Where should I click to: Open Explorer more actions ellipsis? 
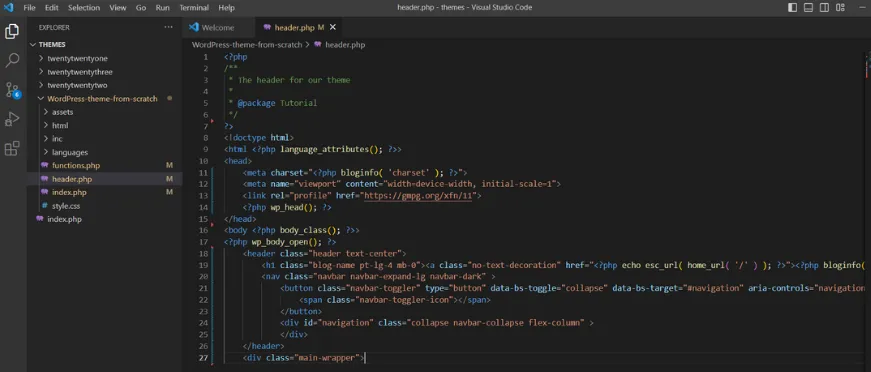tap(168, 27)
